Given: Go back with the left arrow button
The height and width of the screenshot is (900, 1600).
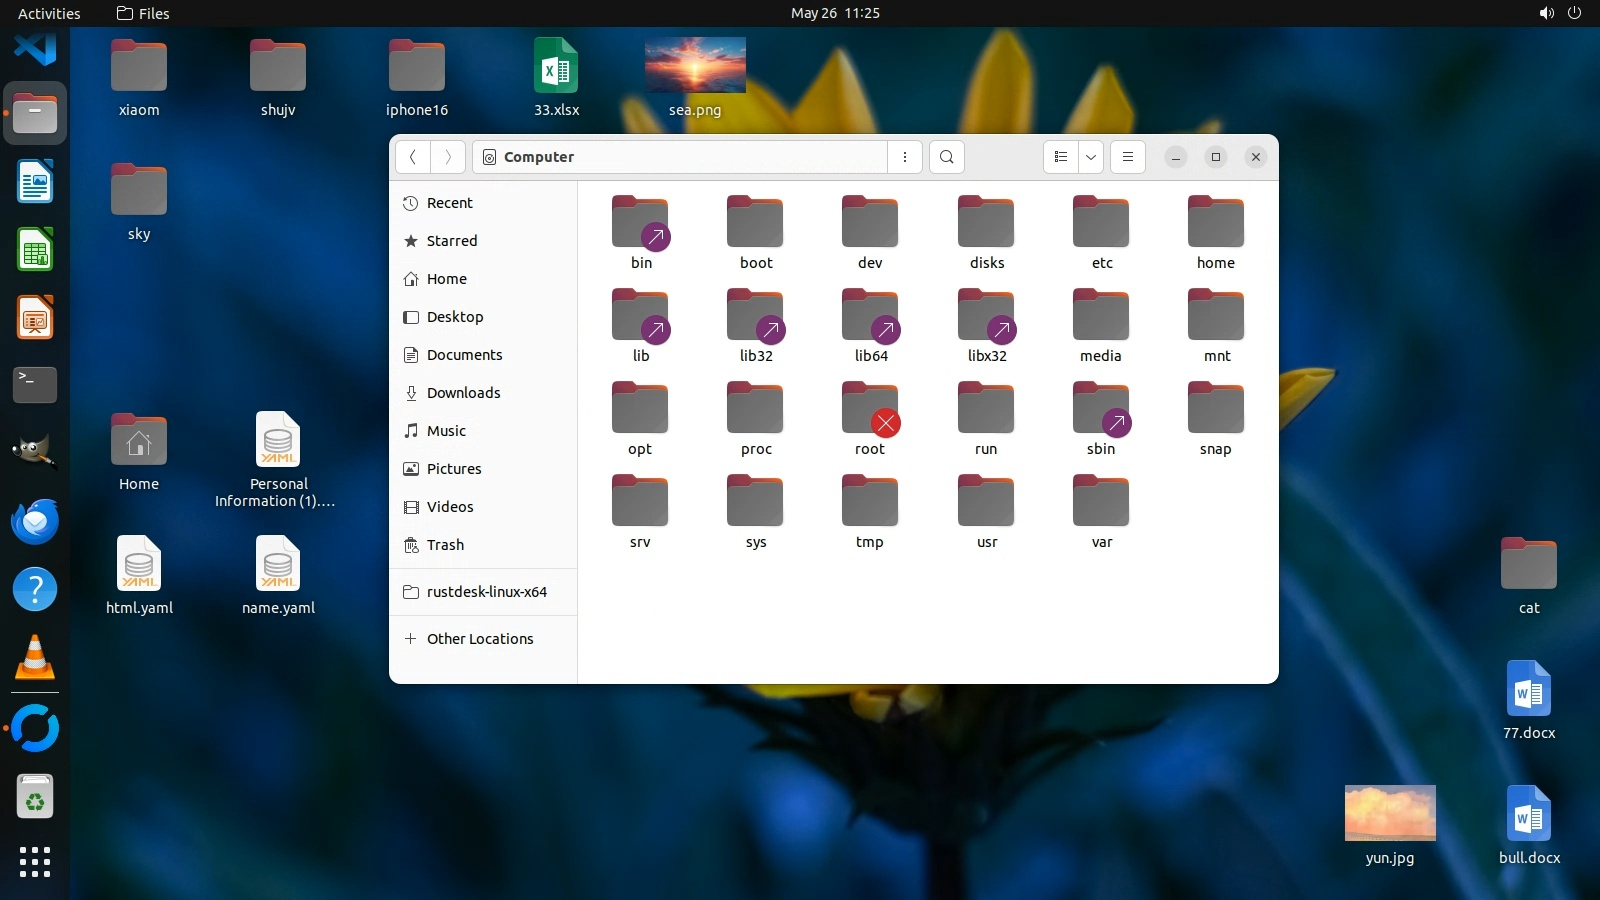Looking at the screenshot, I should click(413, 157).
